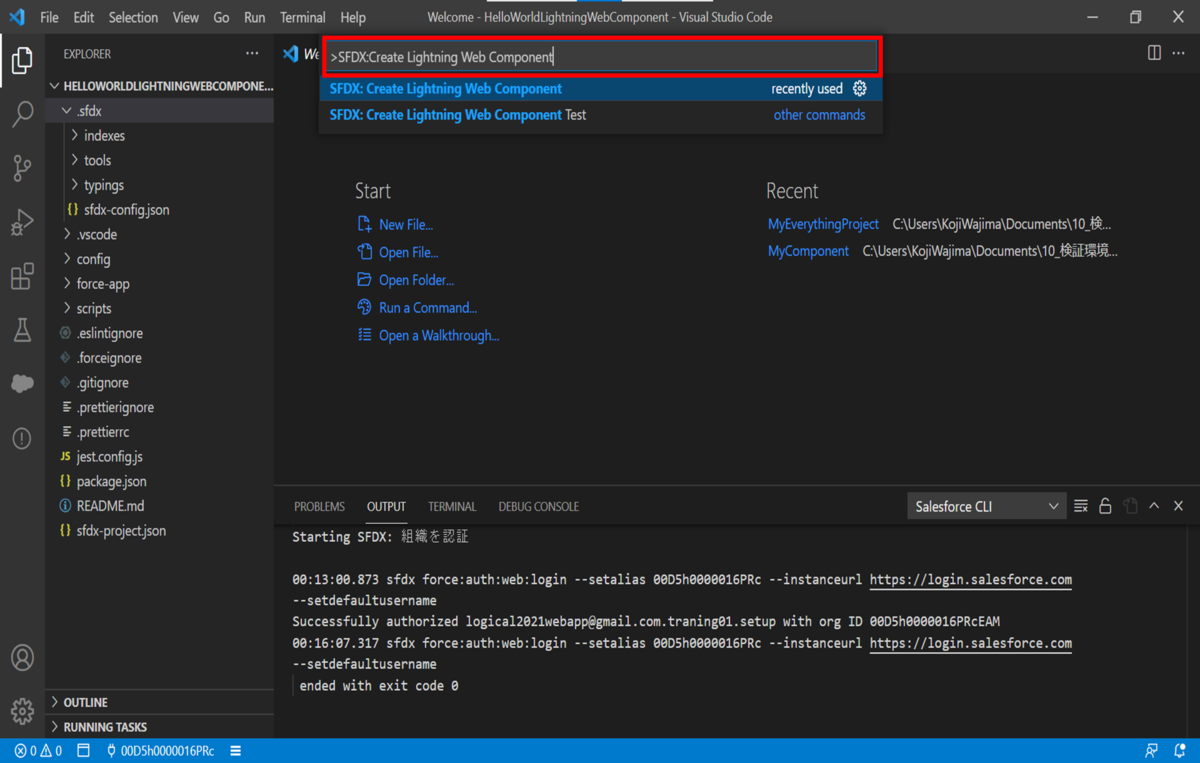Open the Terminal menu
1200x763 pixels.
tap(303, 17)
